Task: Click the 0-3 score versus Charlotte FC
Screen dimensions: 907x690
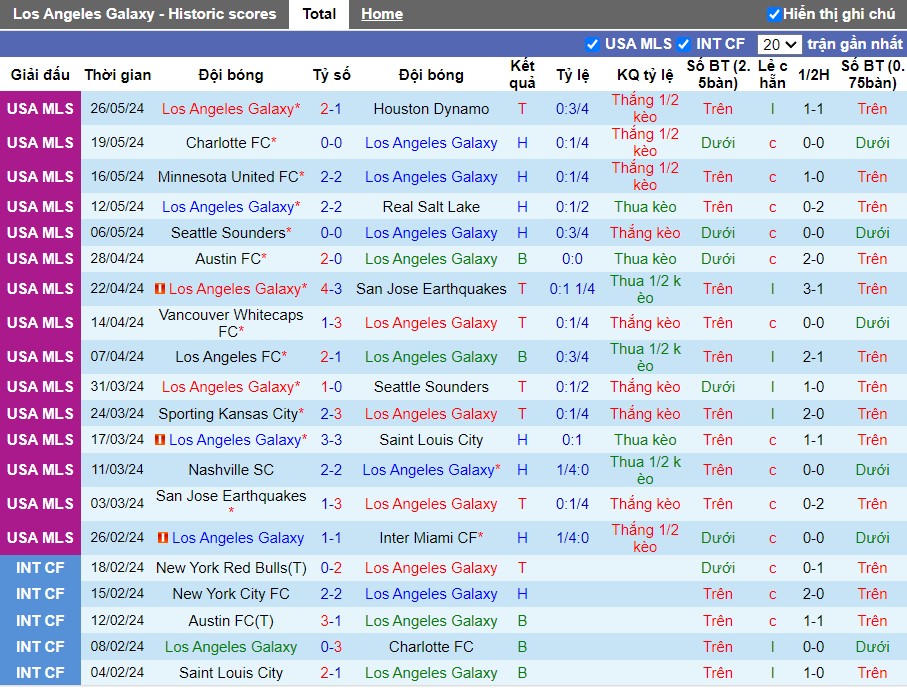Action: [331, 647]
